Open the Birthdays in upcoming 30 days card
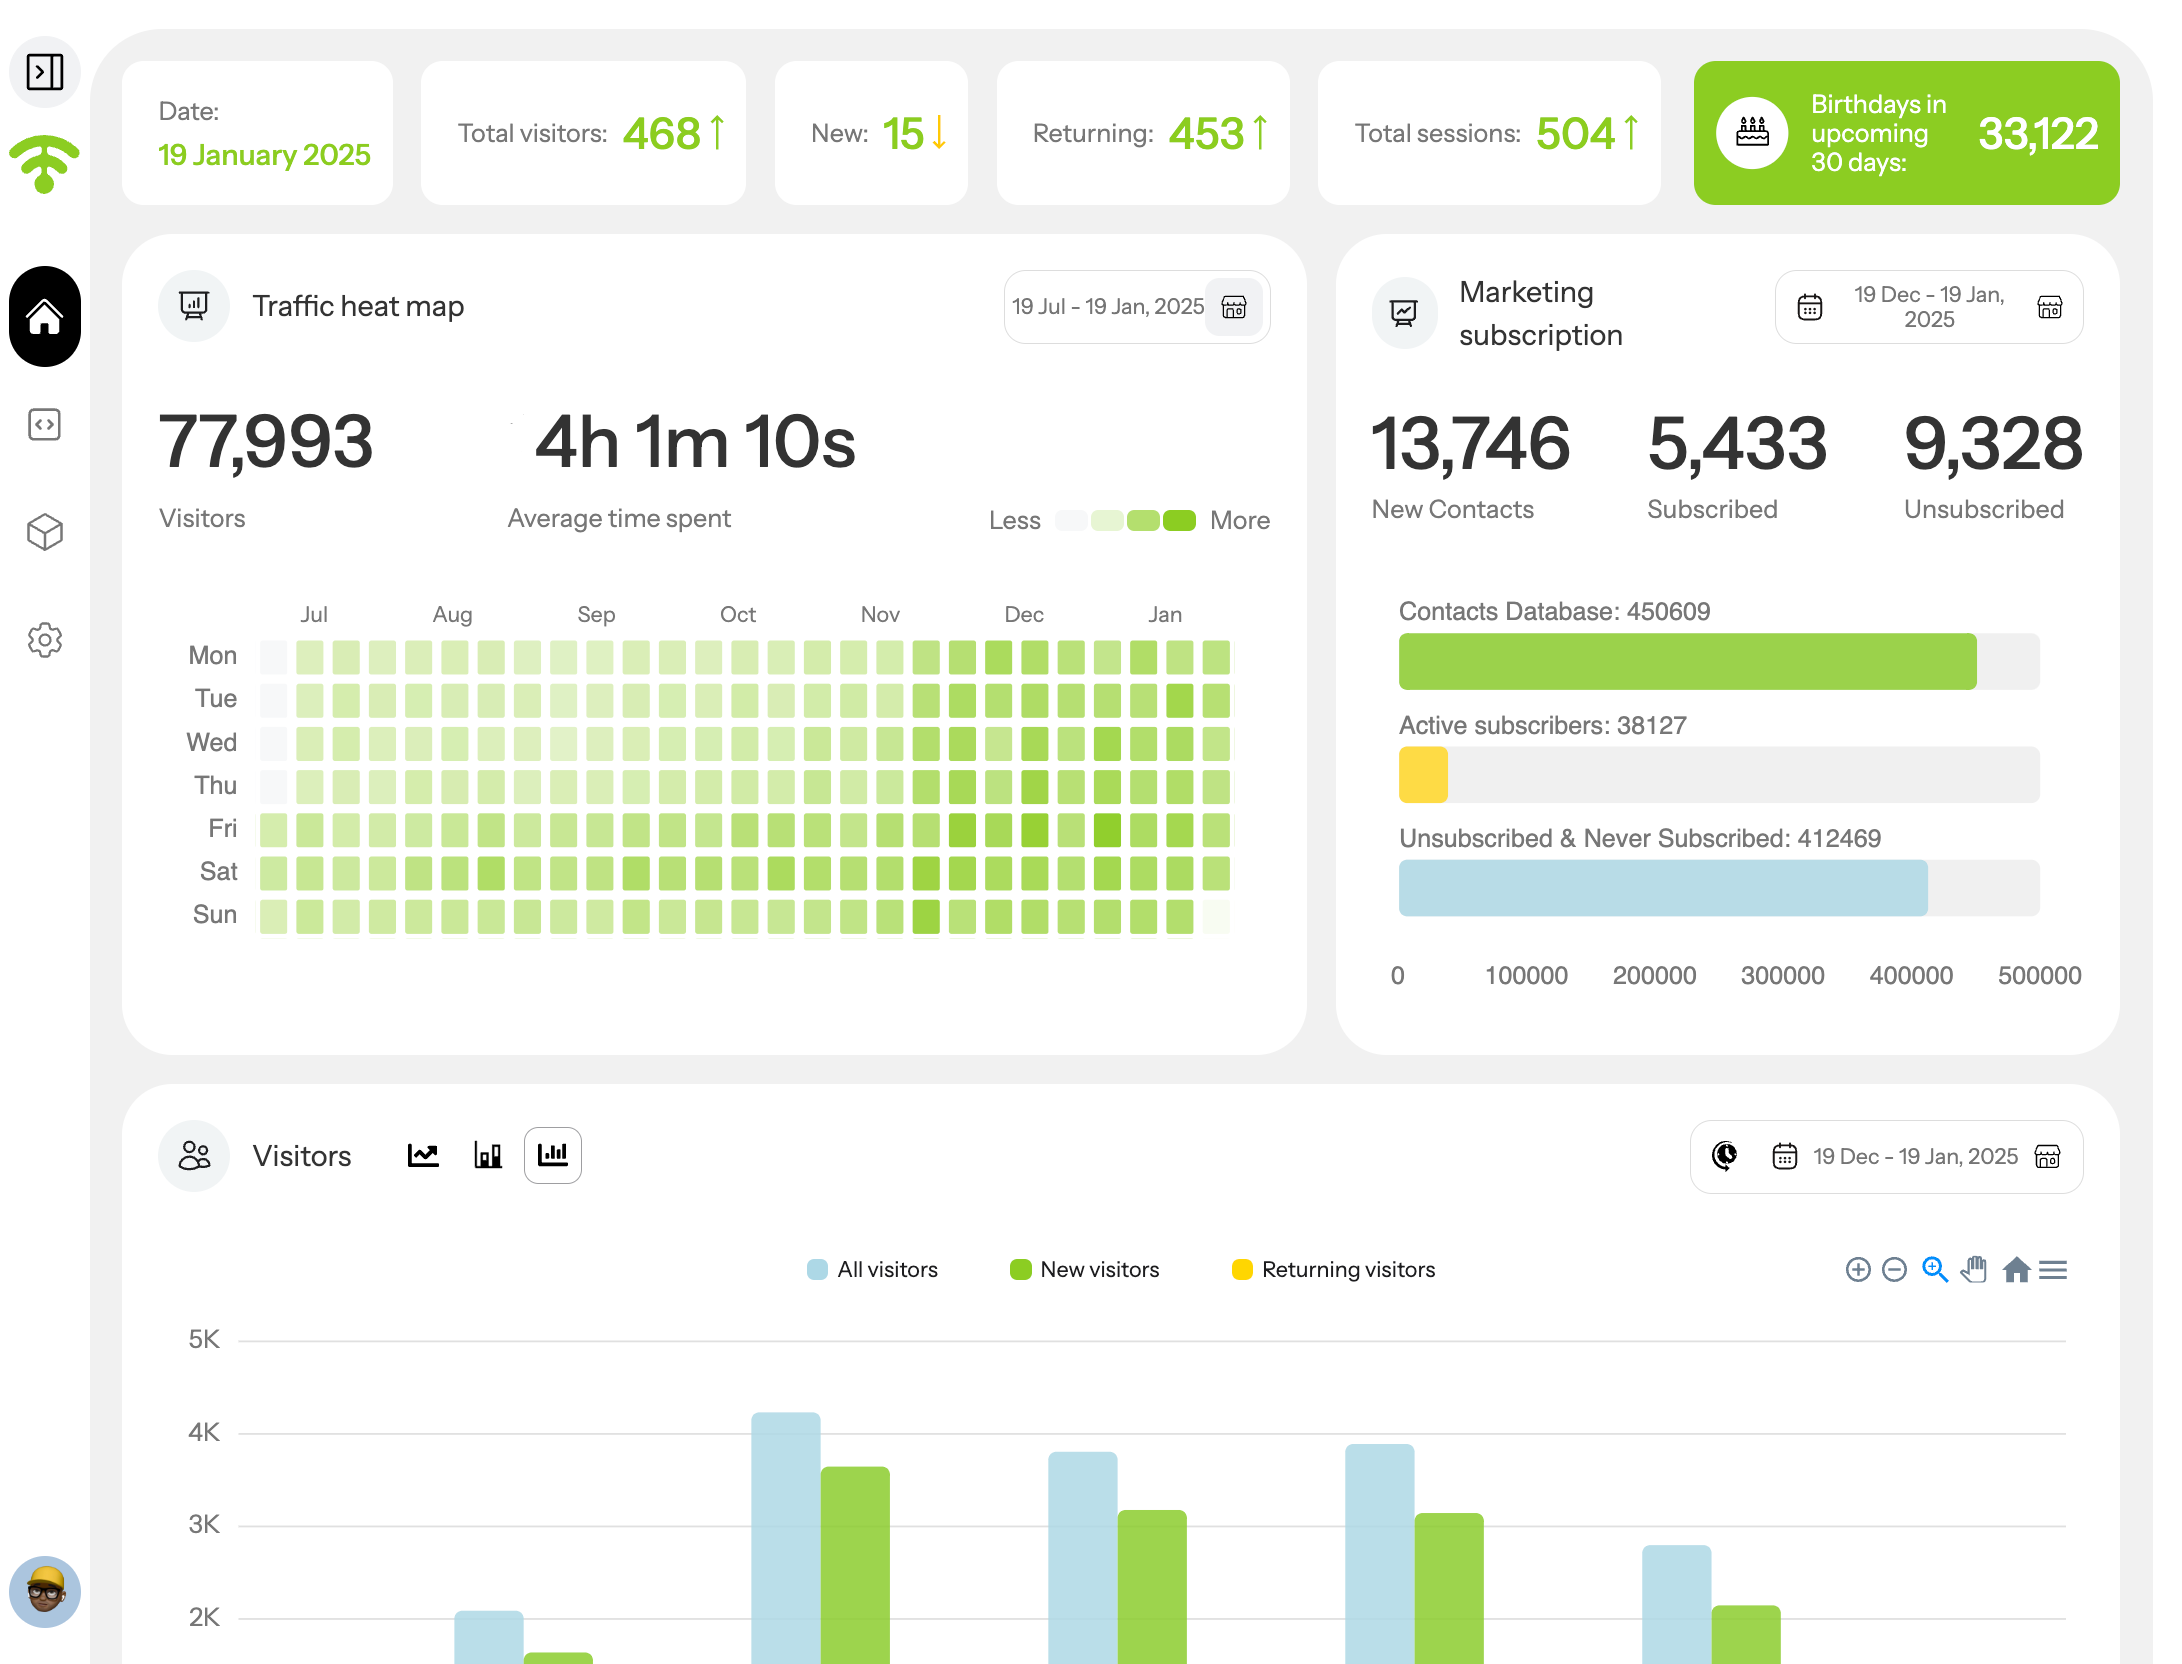This screenshot has width=2182, height=1664. pyautogui.click(x=1906, y=133)
